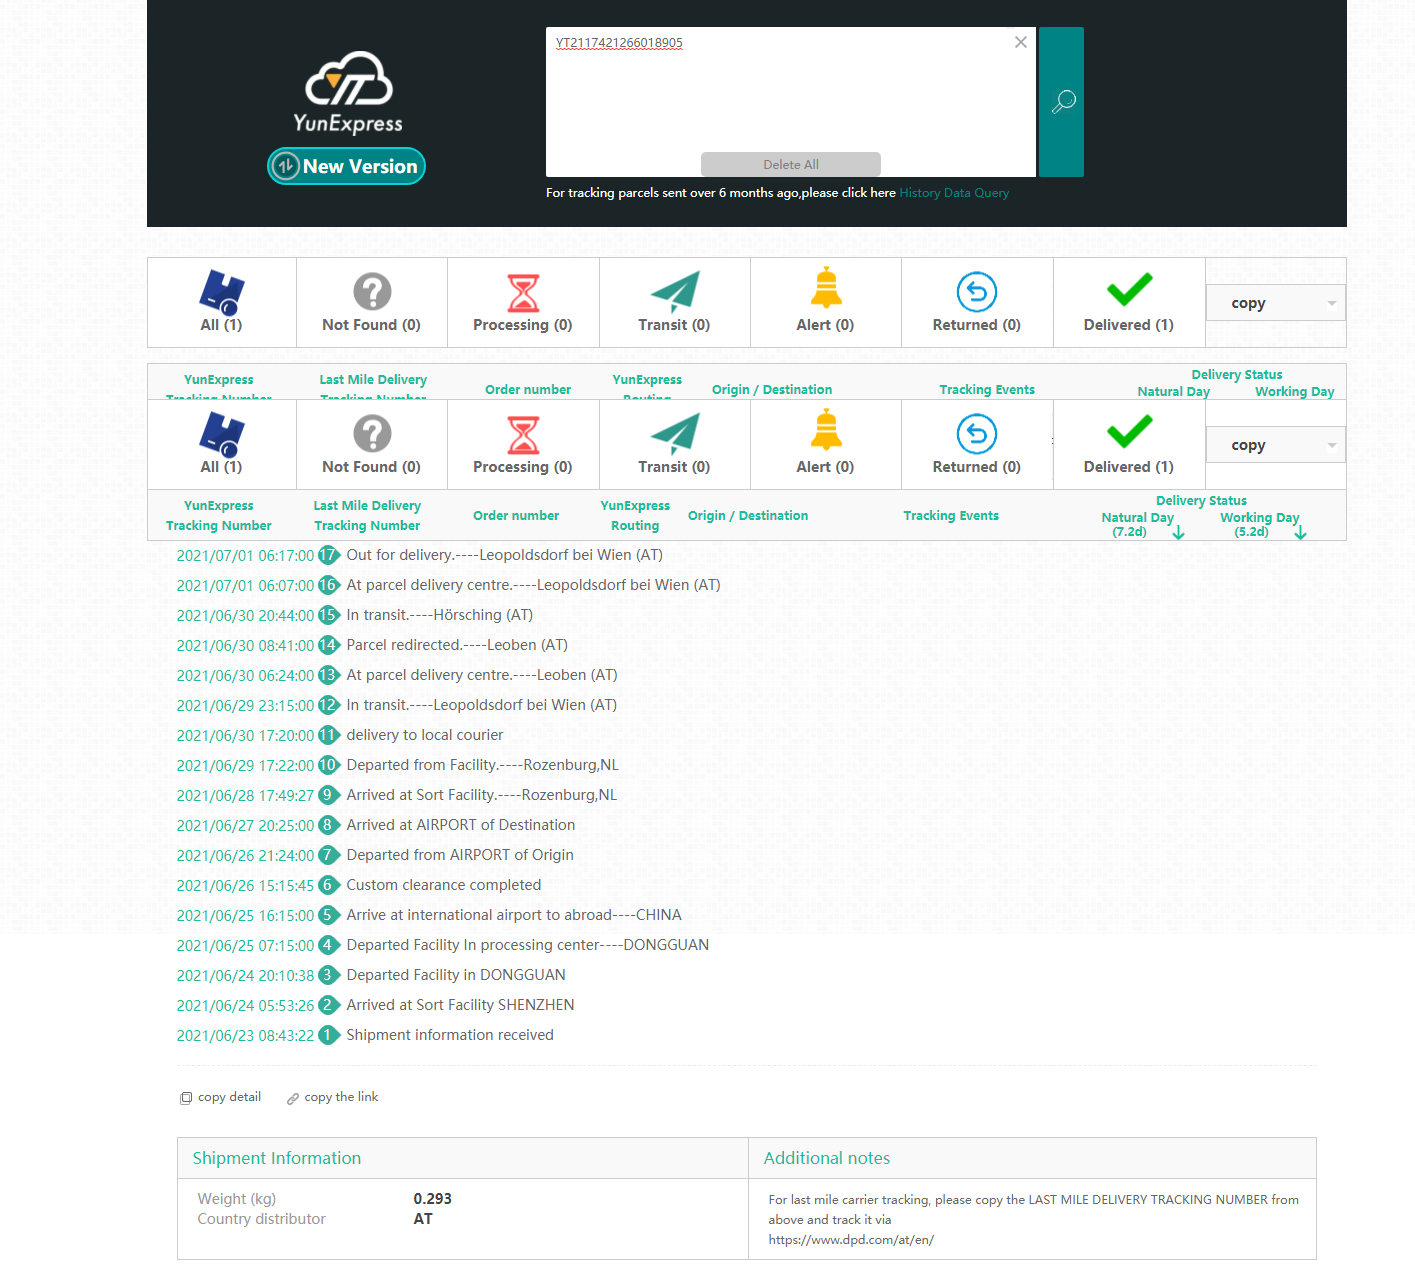1415x1270 pixels.
Task: Click the step 1 Shipment information received marker
Action: pyautogui.click(x=328, y=1035)
